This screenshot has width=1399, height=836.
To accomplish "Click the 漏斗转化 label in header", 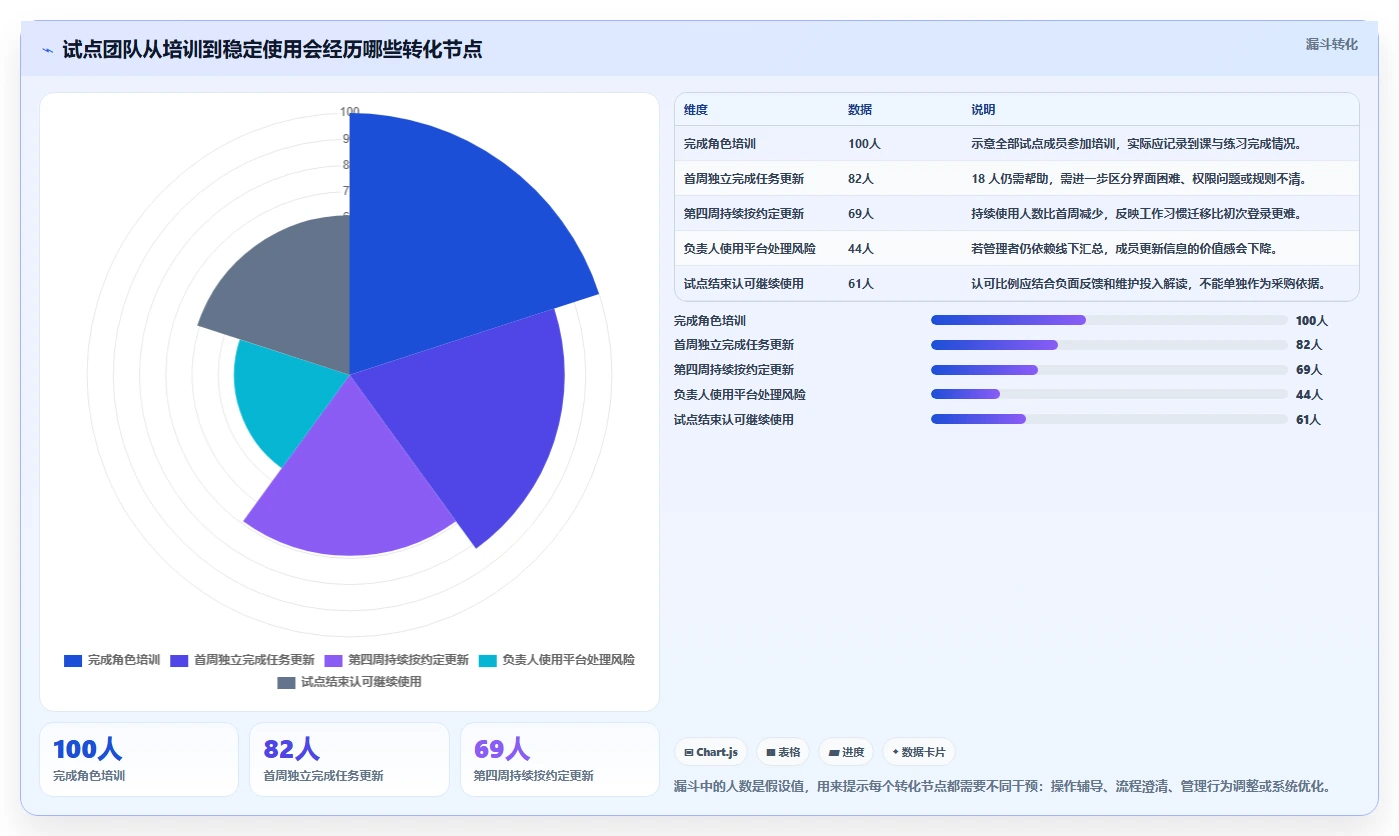I will pyautogui.click(x=1331, y=45).
